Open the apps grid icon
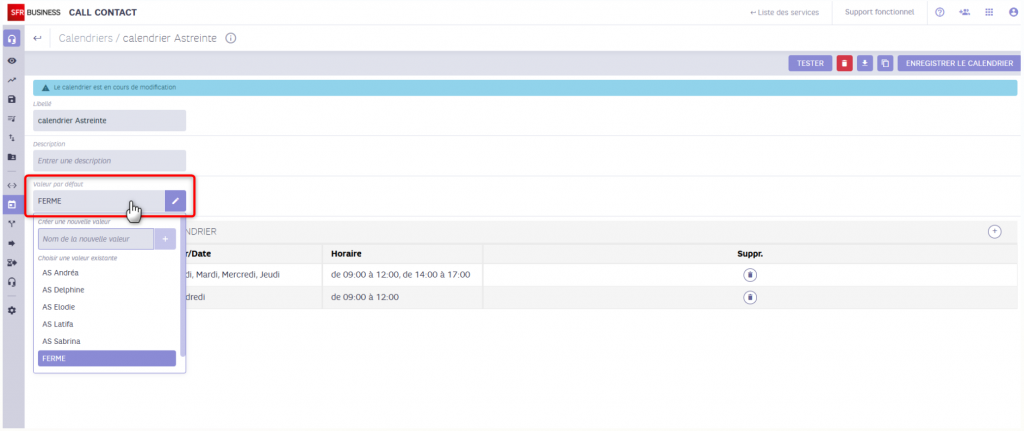Image resolution: width=1024 pixels, height=431 pixels. (989, 12)
